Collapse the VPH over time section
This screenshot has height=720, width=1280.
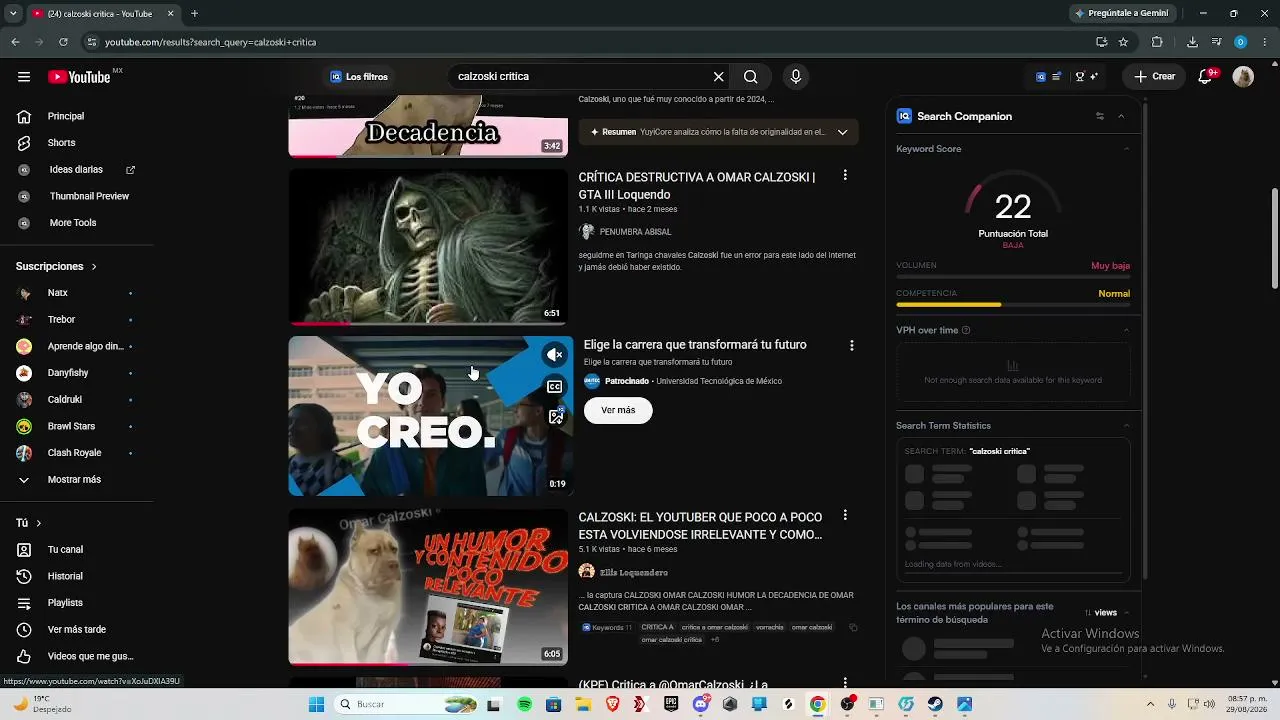tap(1126, 330)
